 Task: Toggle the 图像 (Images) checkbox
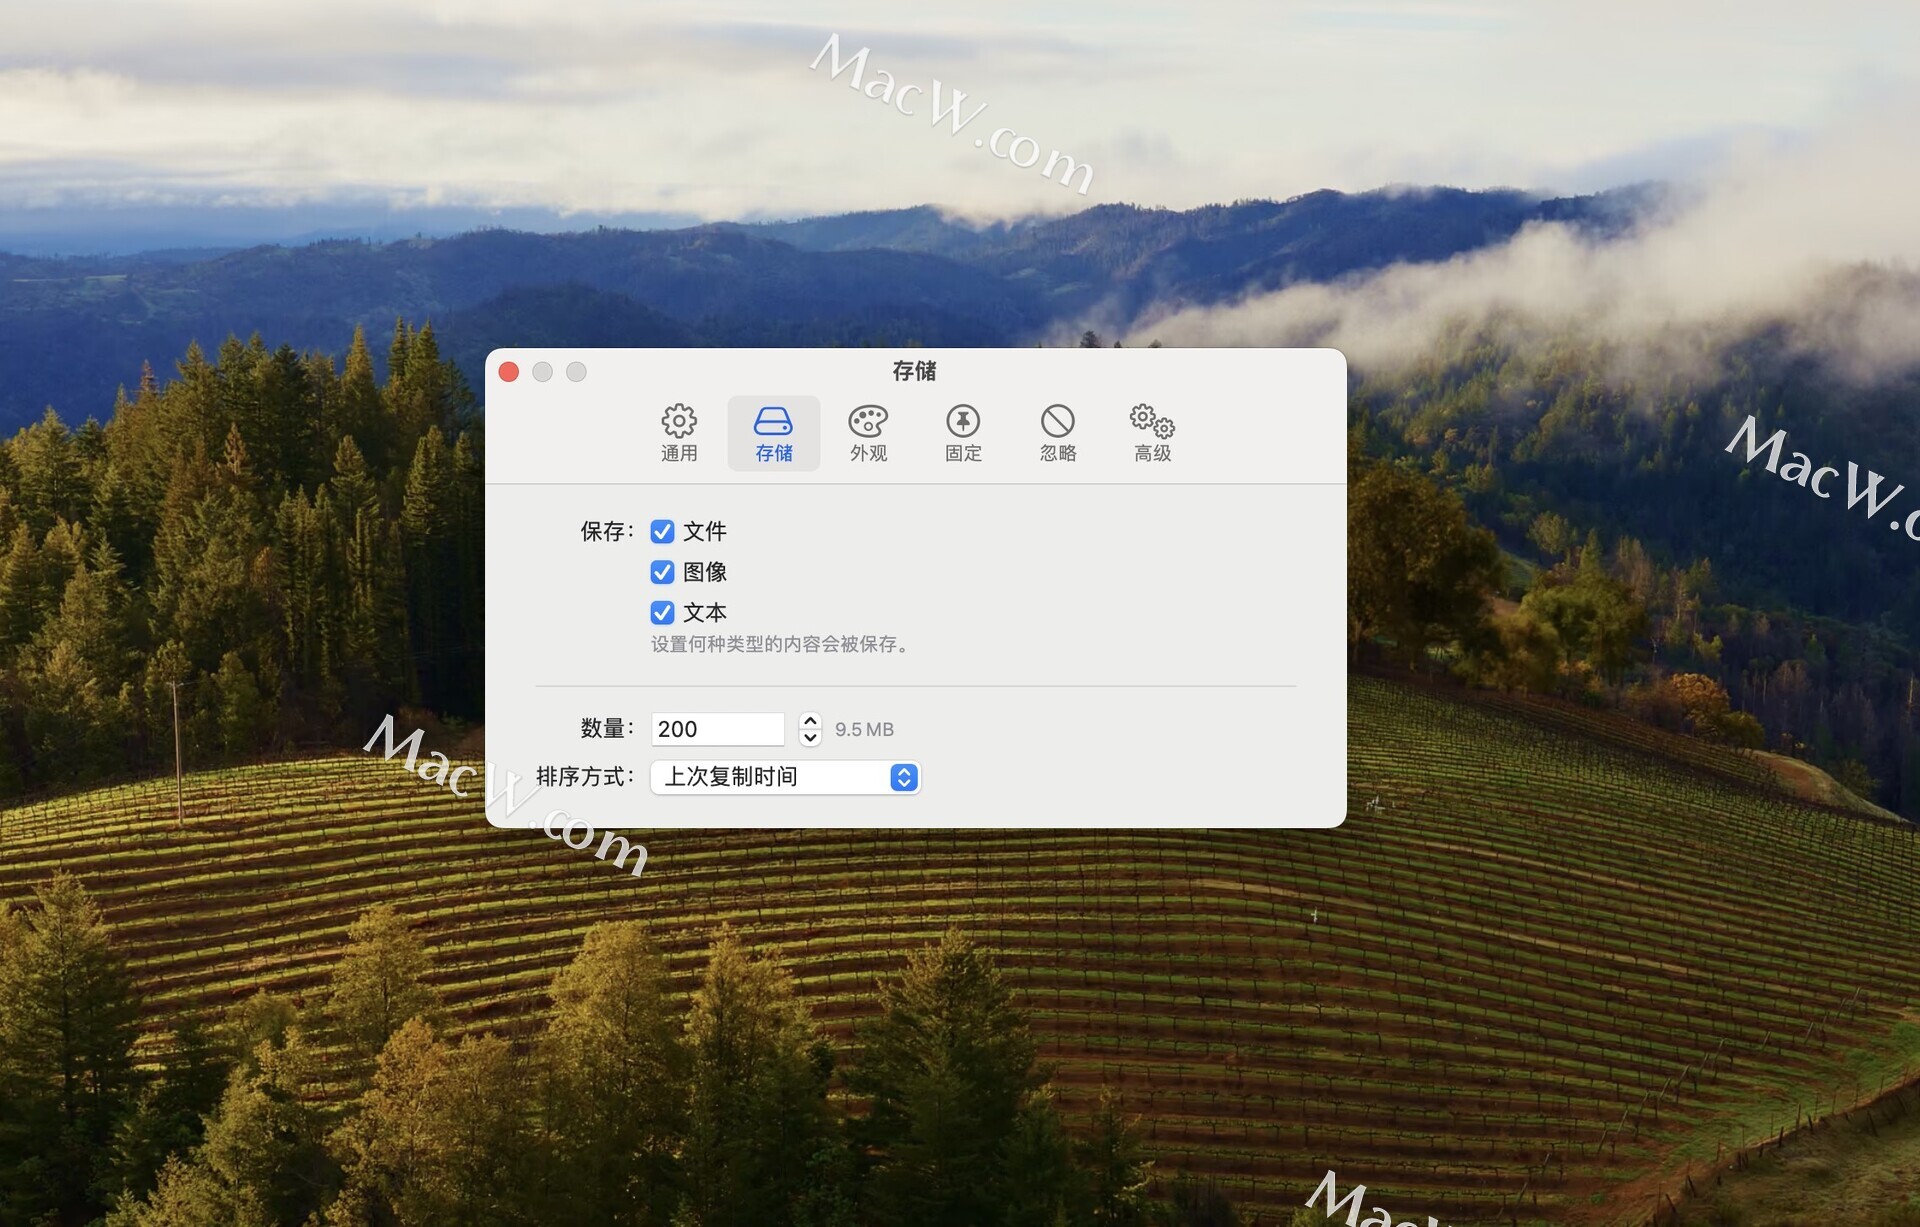(662, 572)
